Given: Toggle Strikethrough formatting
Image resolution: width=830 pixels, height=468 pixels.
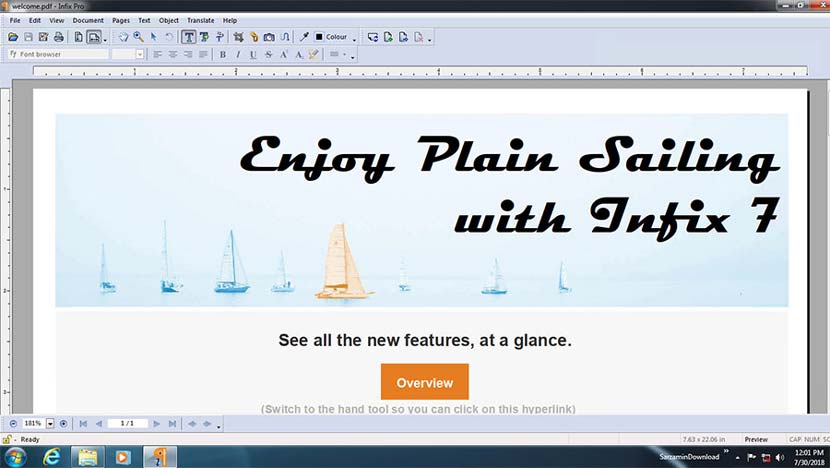Looking at the screenshot, I should tap(268, 54).
